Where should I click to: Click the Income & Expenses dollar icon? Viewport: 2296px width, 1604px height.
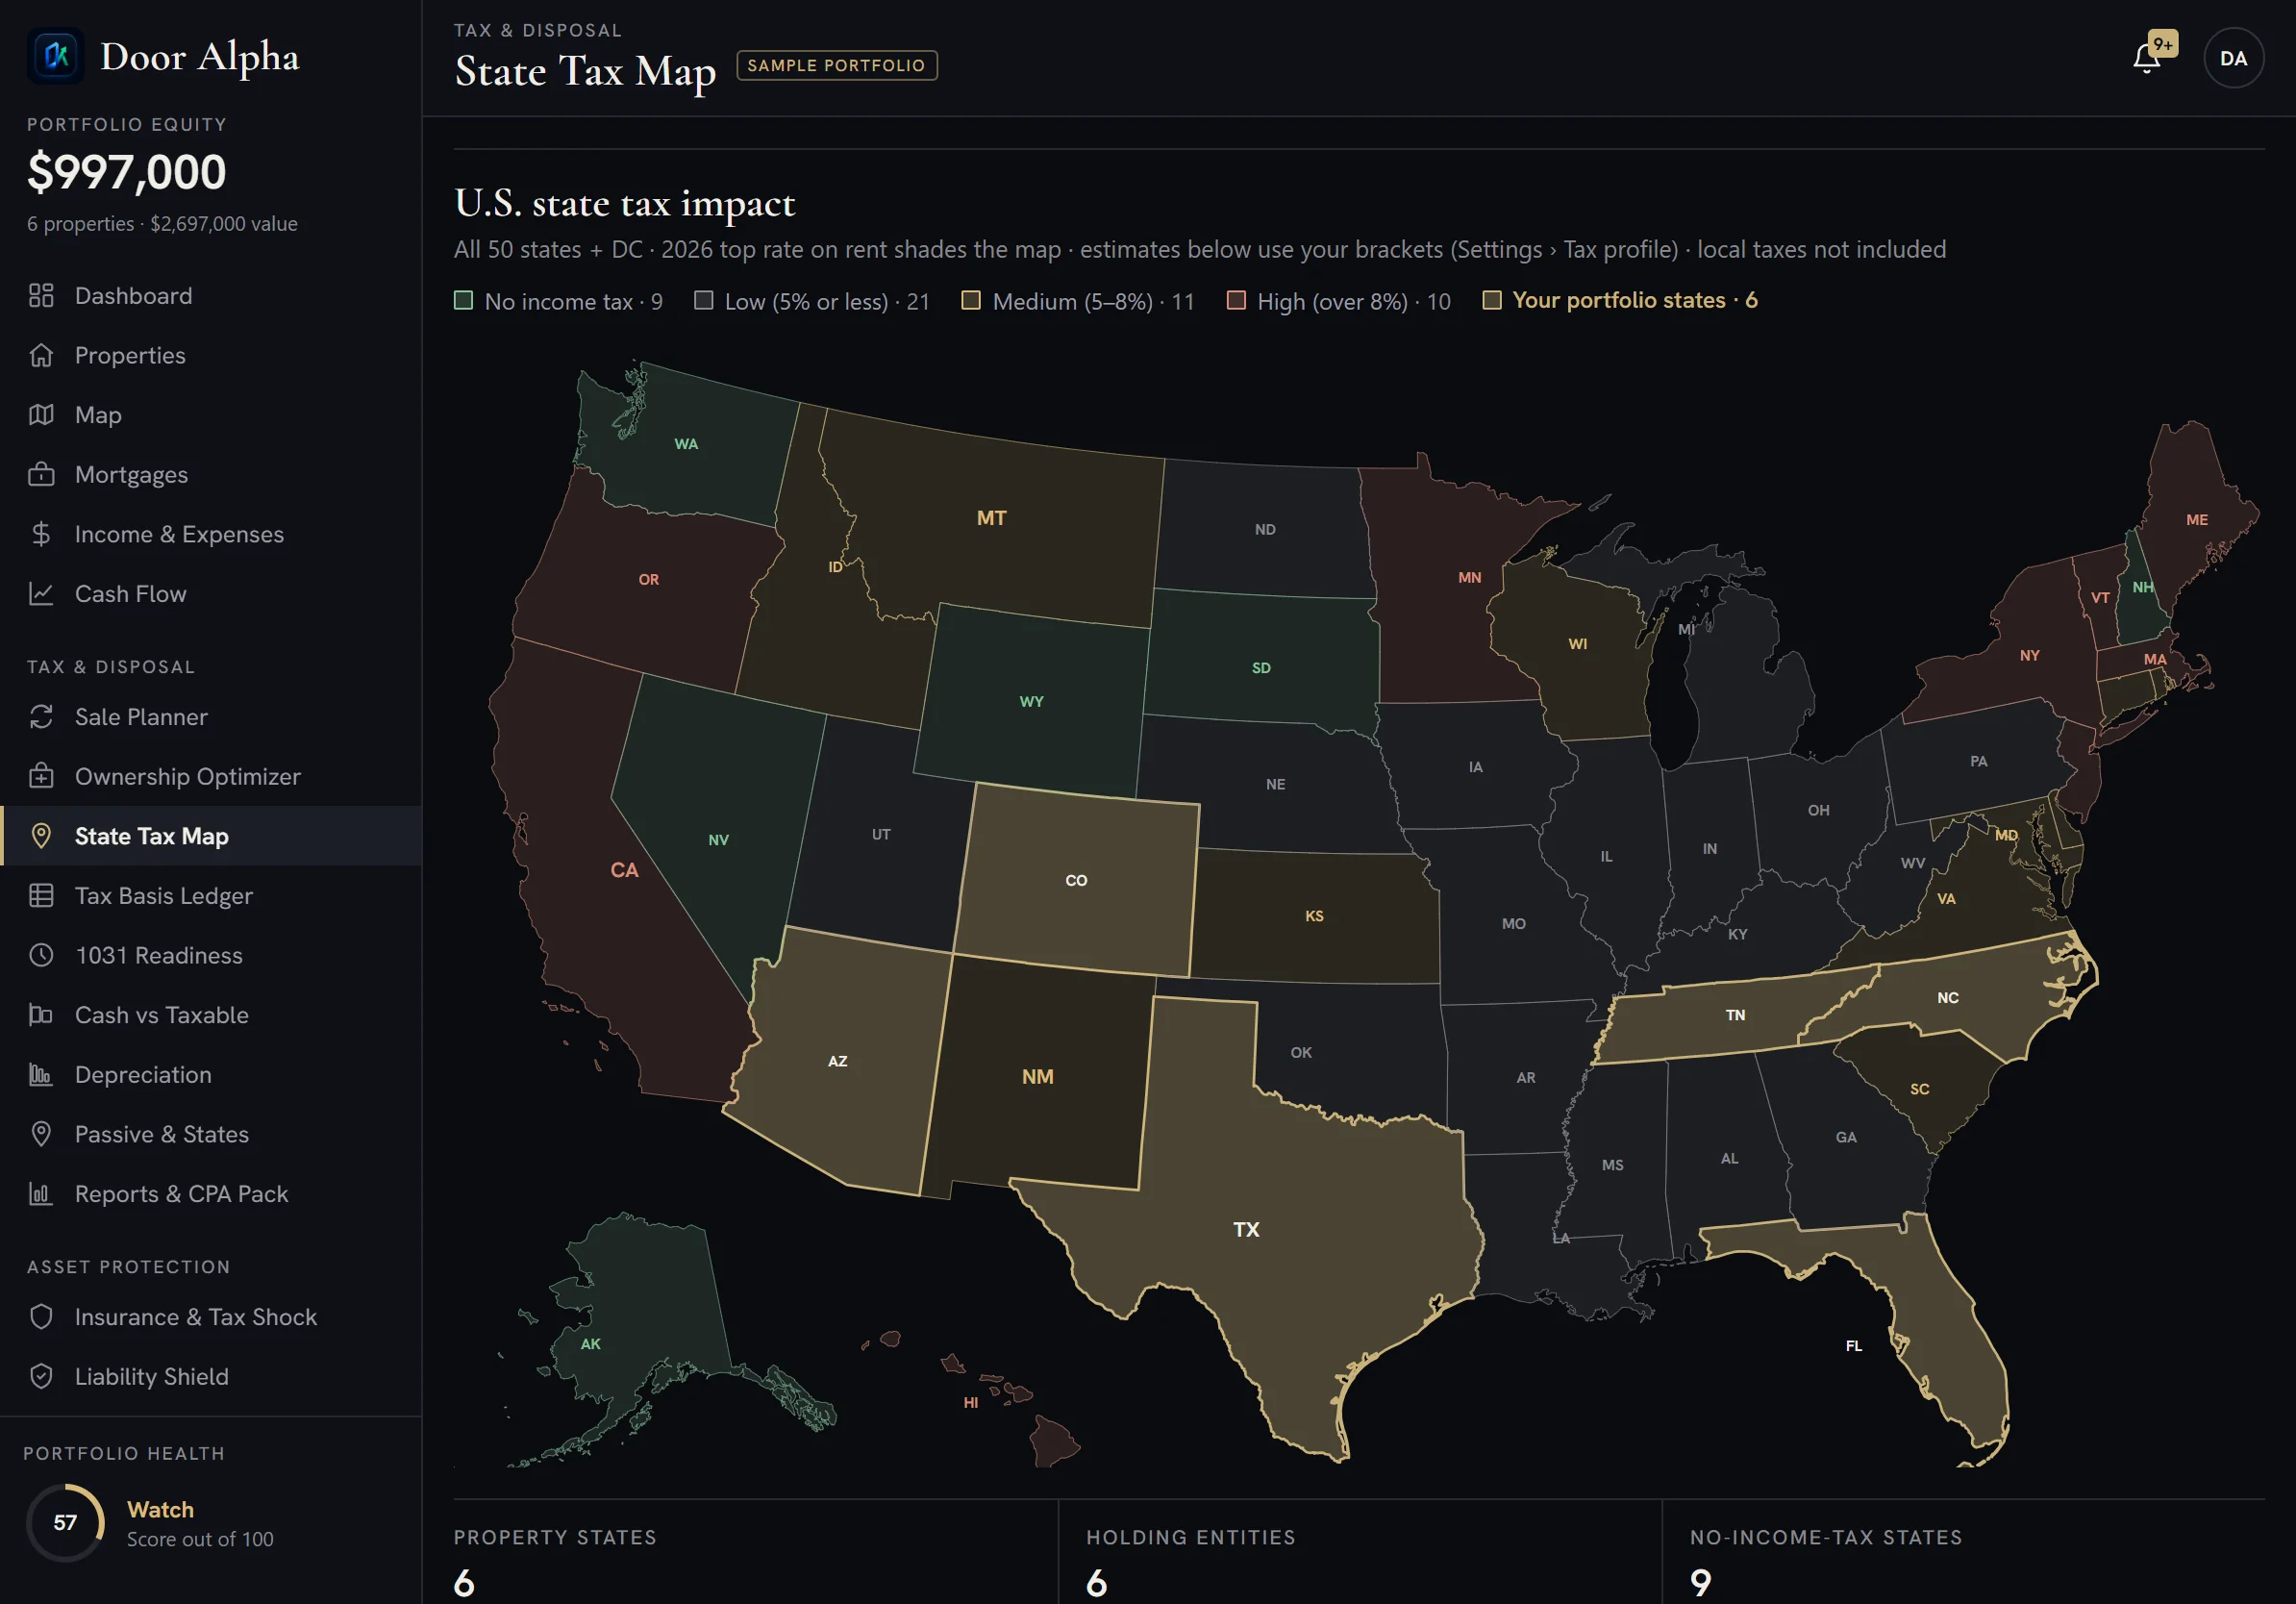pyautogui.click(x=41, y=534)
